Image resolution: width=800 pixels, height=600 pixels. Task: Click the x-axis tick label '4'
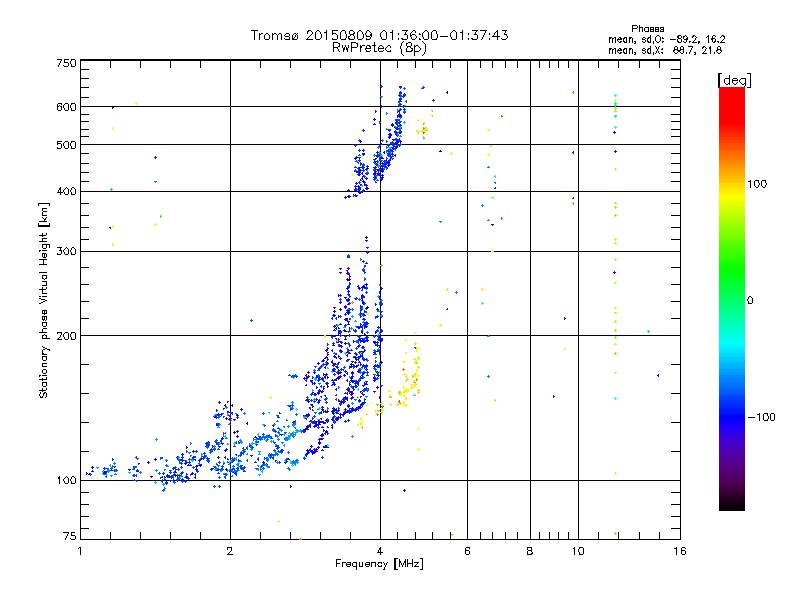380,551
